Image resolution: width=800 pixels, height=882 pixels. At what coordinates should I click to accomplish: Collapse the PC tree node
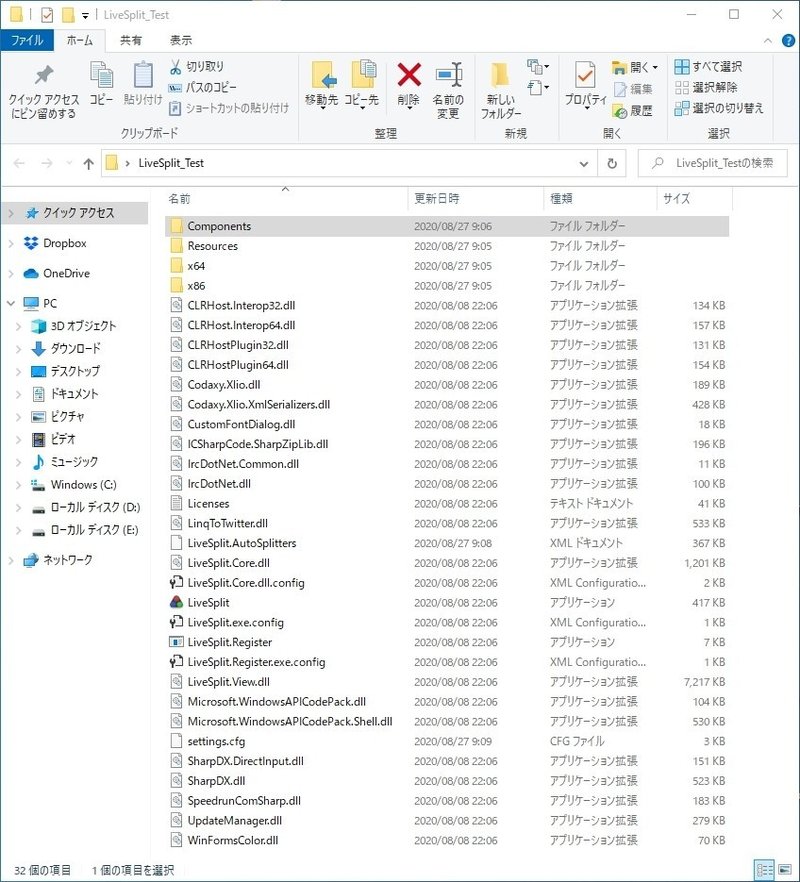click(11, 304)
